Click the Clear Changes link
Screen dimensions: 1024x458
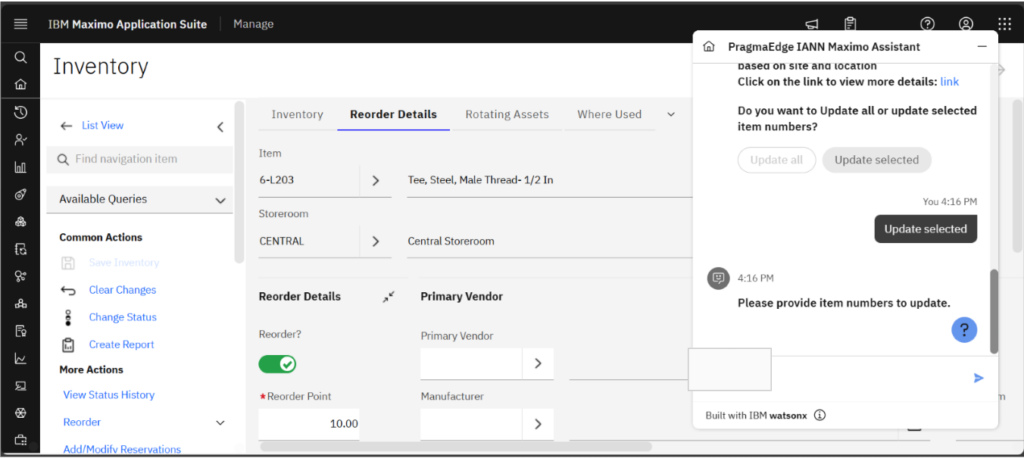coord(123,290)
